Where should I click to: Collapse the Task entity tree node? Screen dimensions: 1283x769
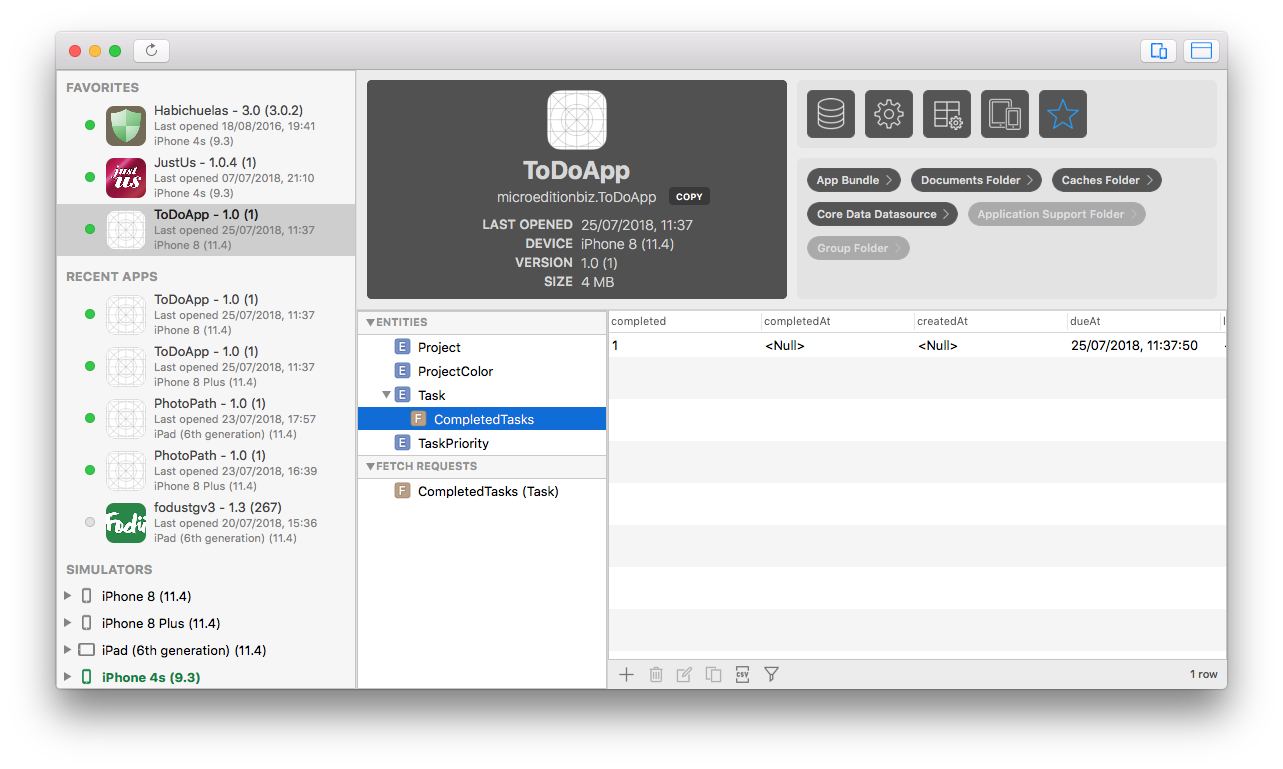(x=387, y=395)
